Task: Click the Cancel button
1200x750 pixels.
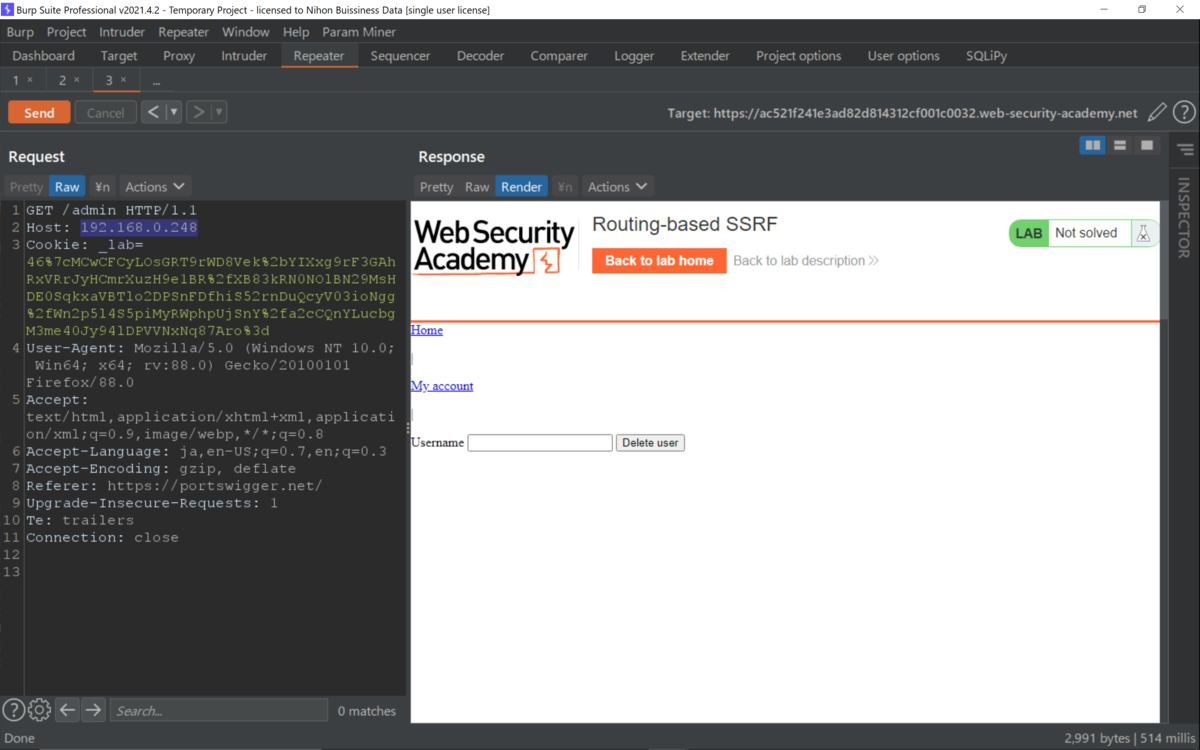Action: (x=105, y=113)
